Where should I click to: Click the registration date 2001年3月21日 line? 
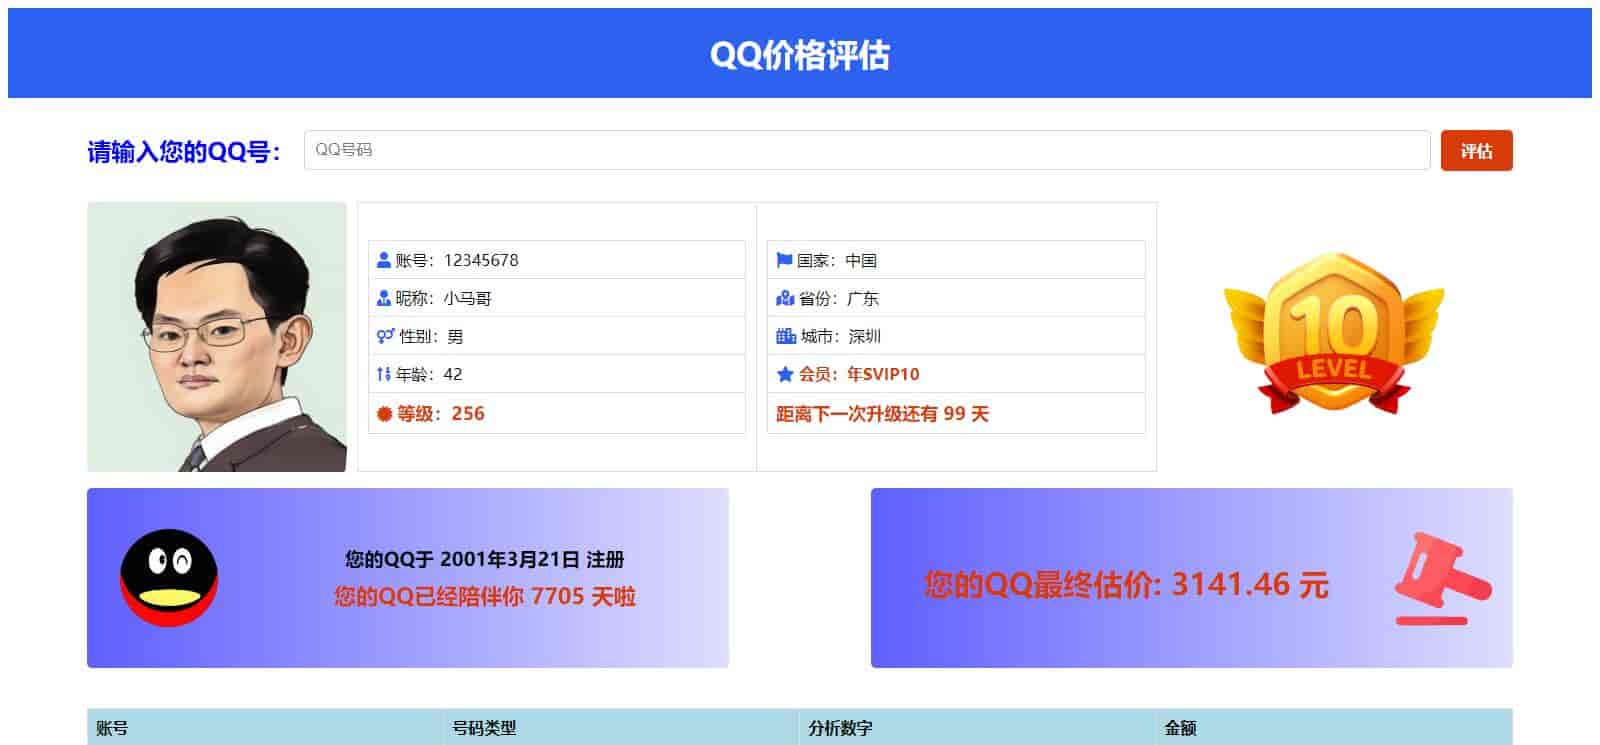pos(485,559)
